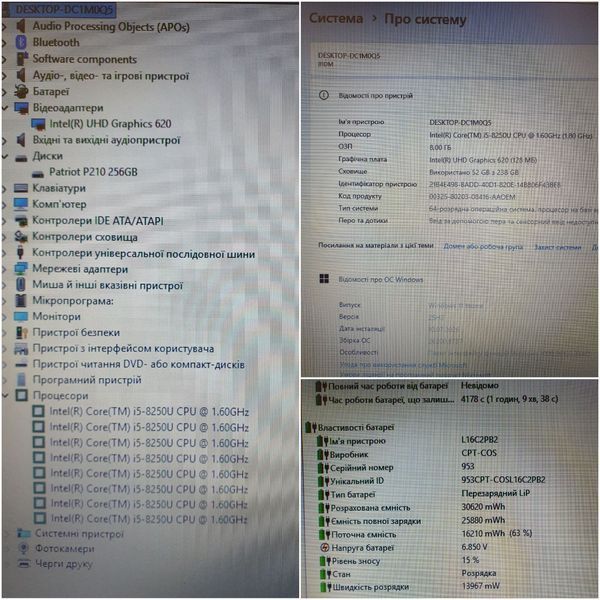Click battery device name value L16C2PB2

479,439
